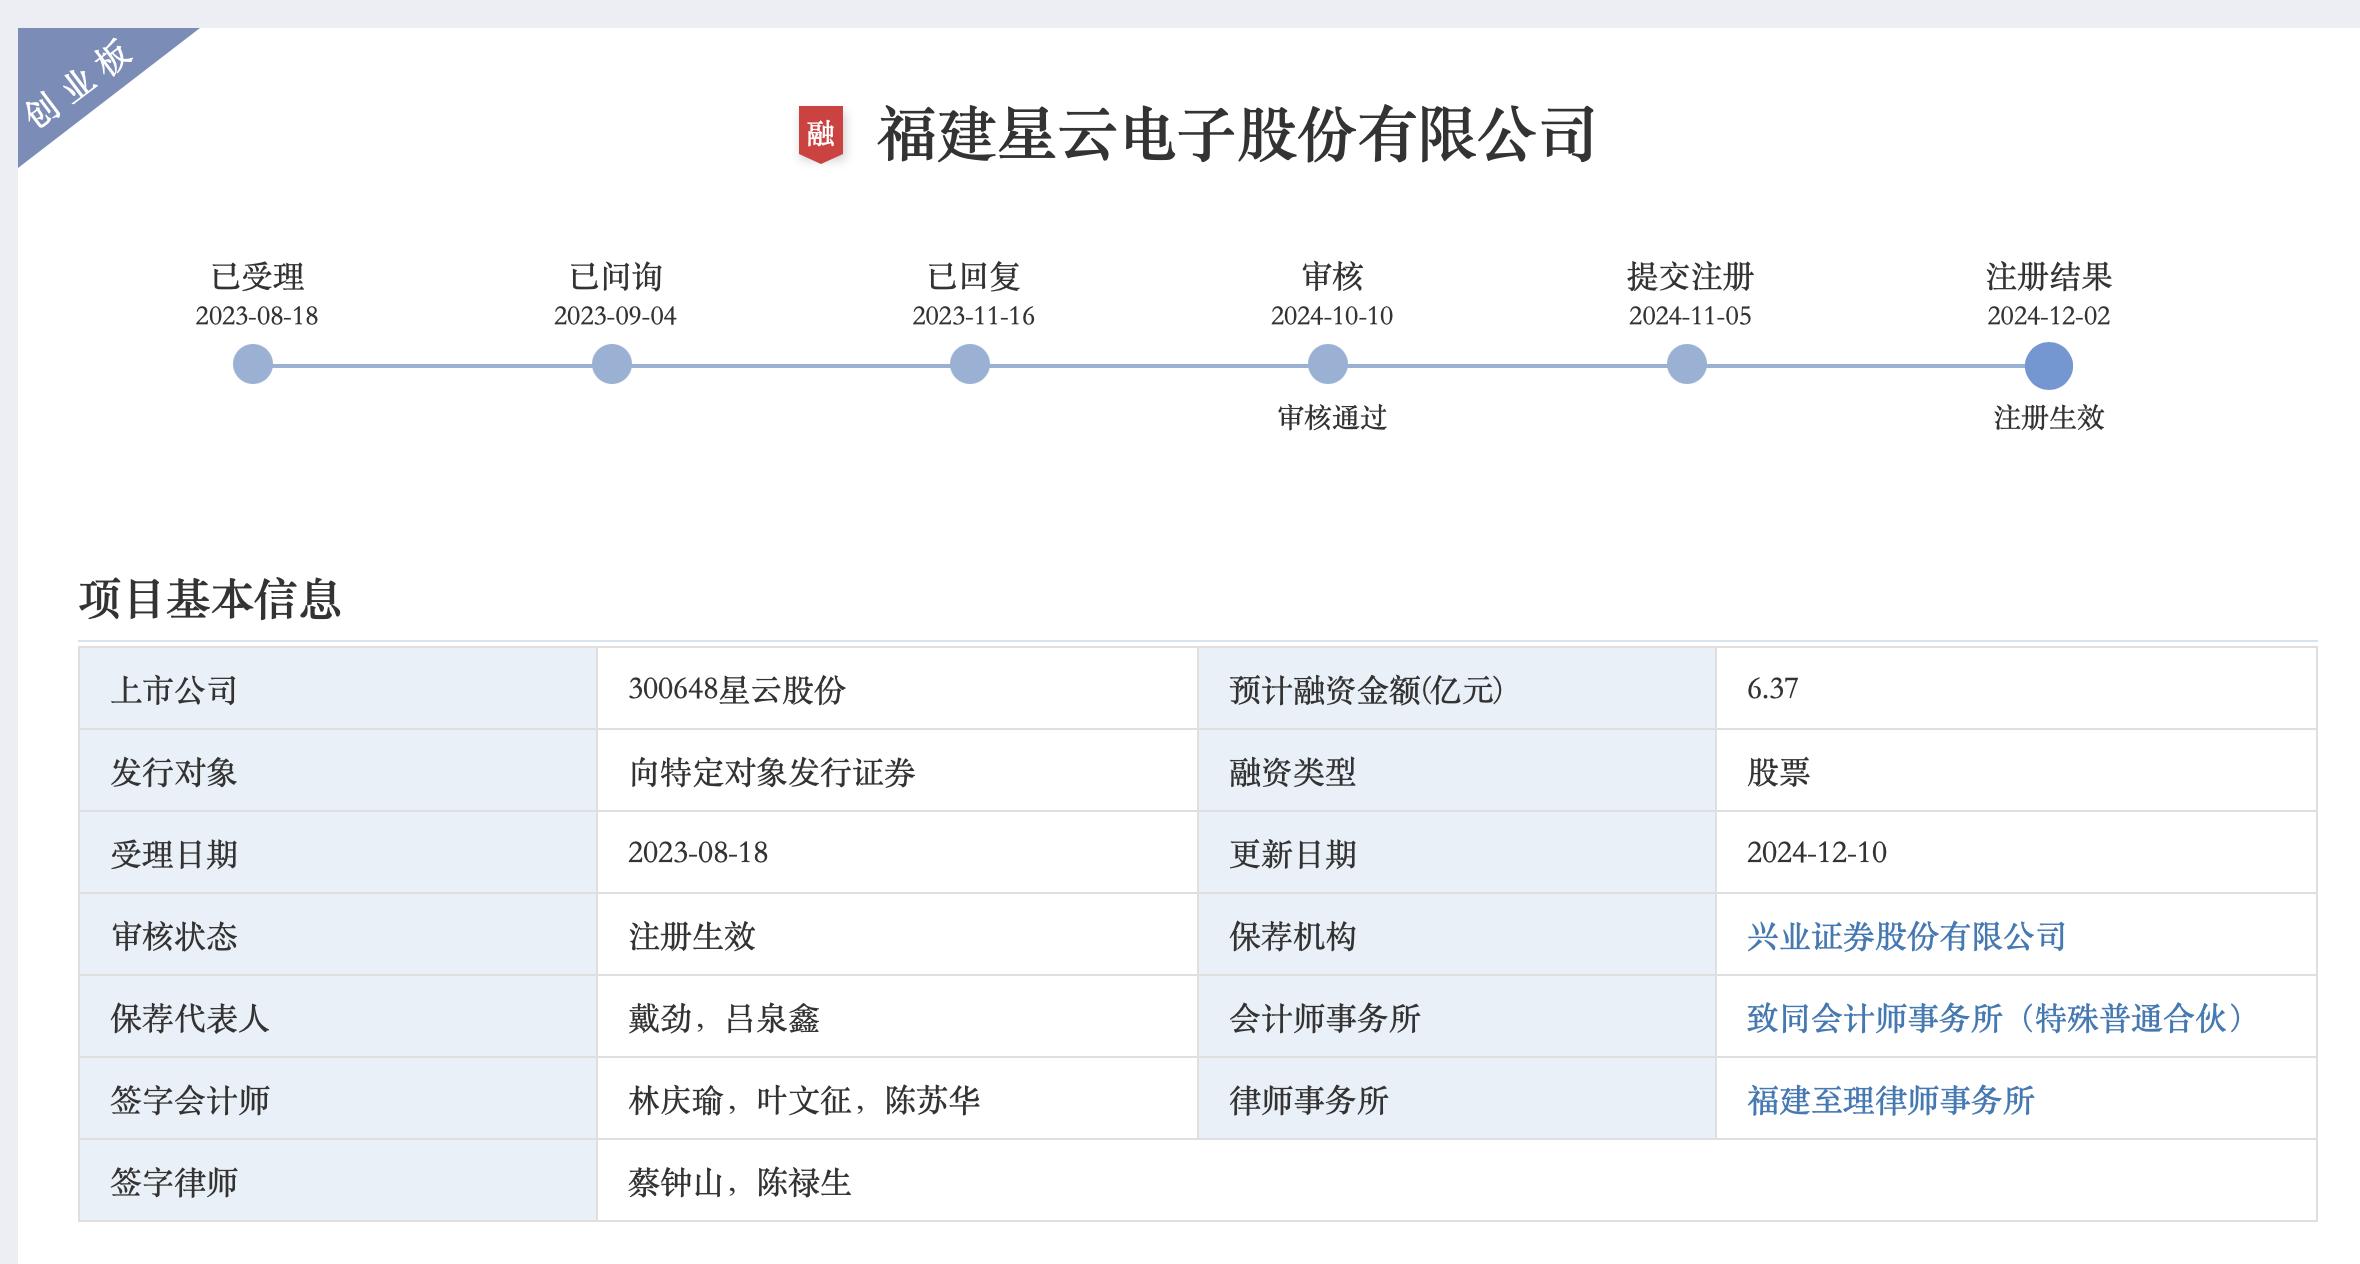Click the 审核状态 row label
This screenshot has width=2360, height=1264.
[x=174, y=937]
